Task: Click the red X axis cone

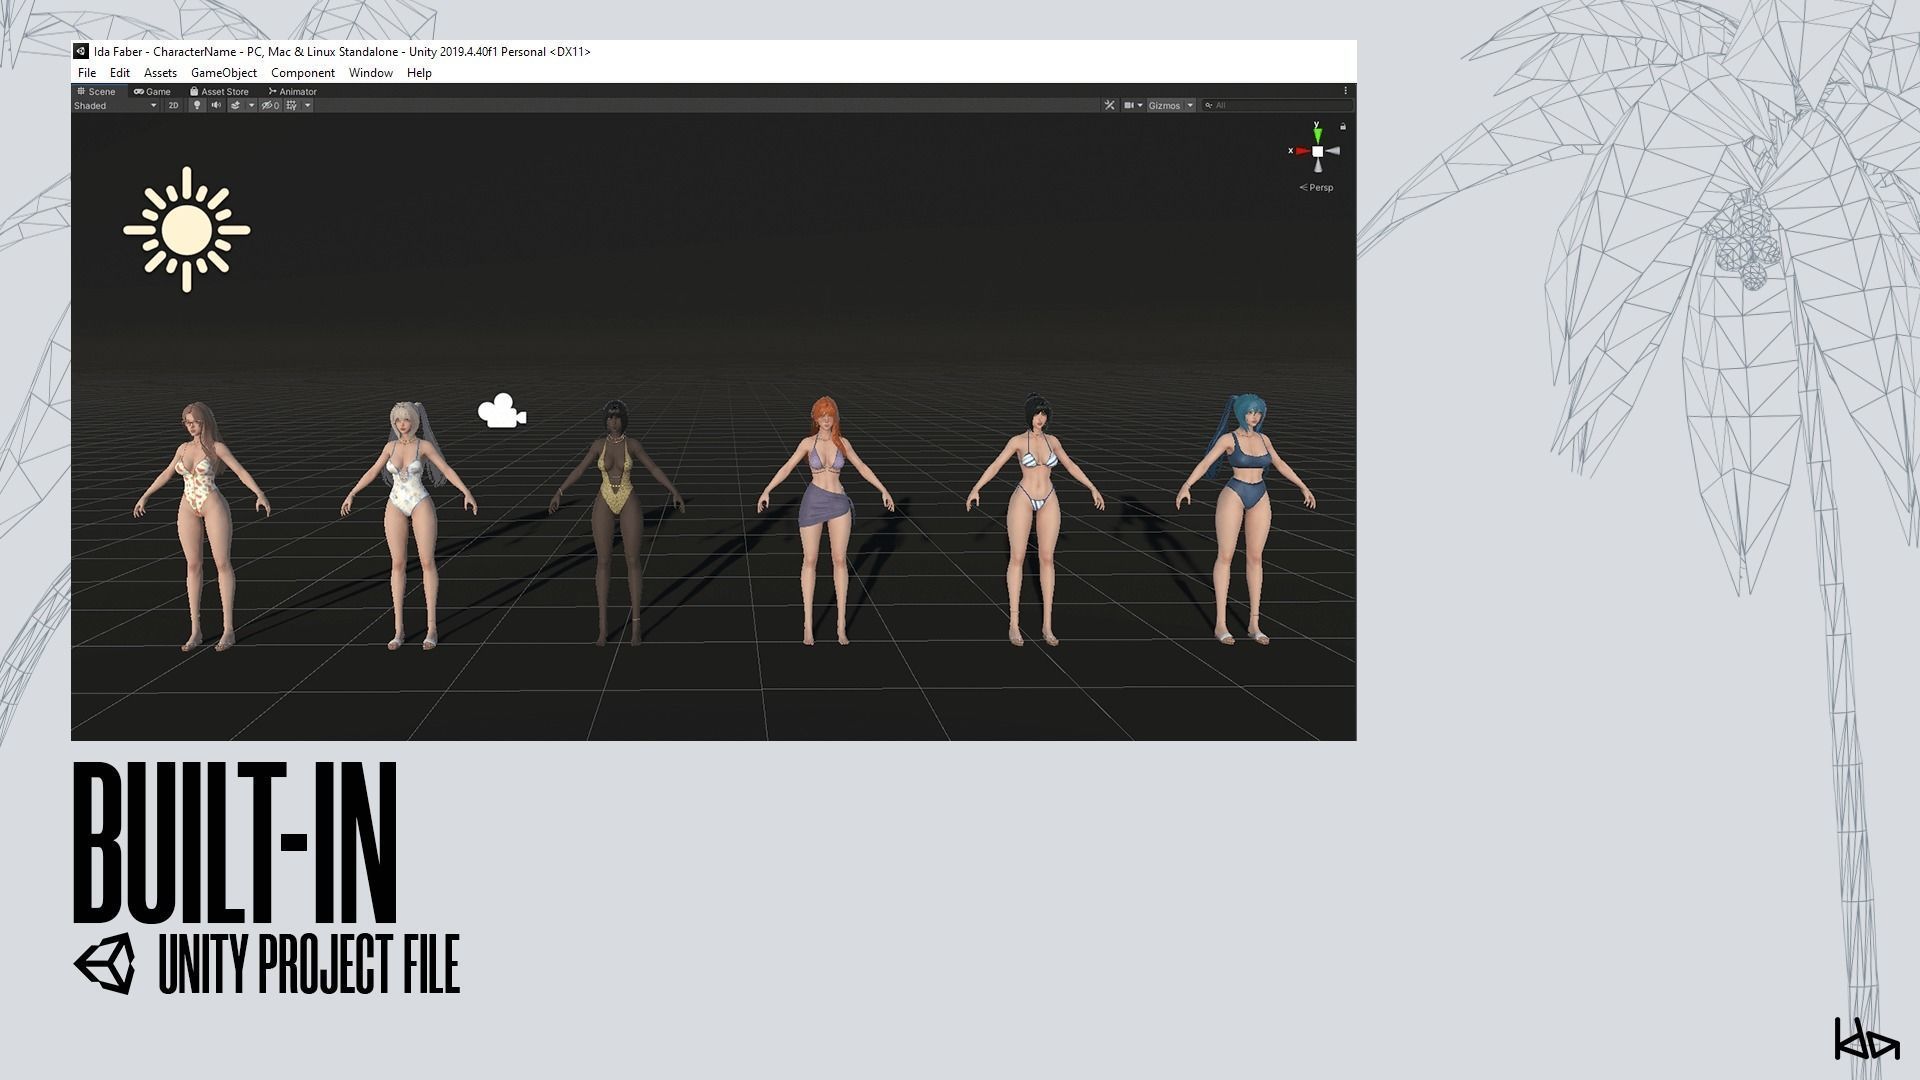Action: [1303, 151]
